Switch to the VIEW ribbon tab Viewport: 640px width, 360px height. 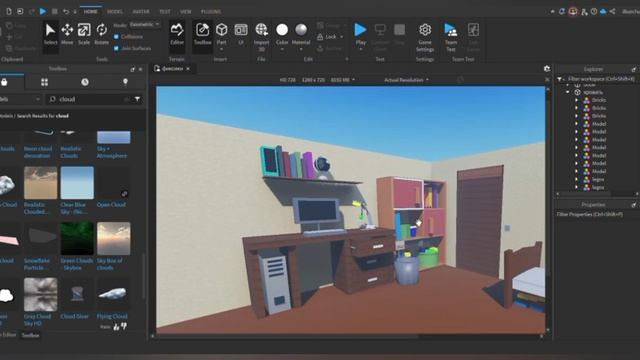tap(186, 12)
